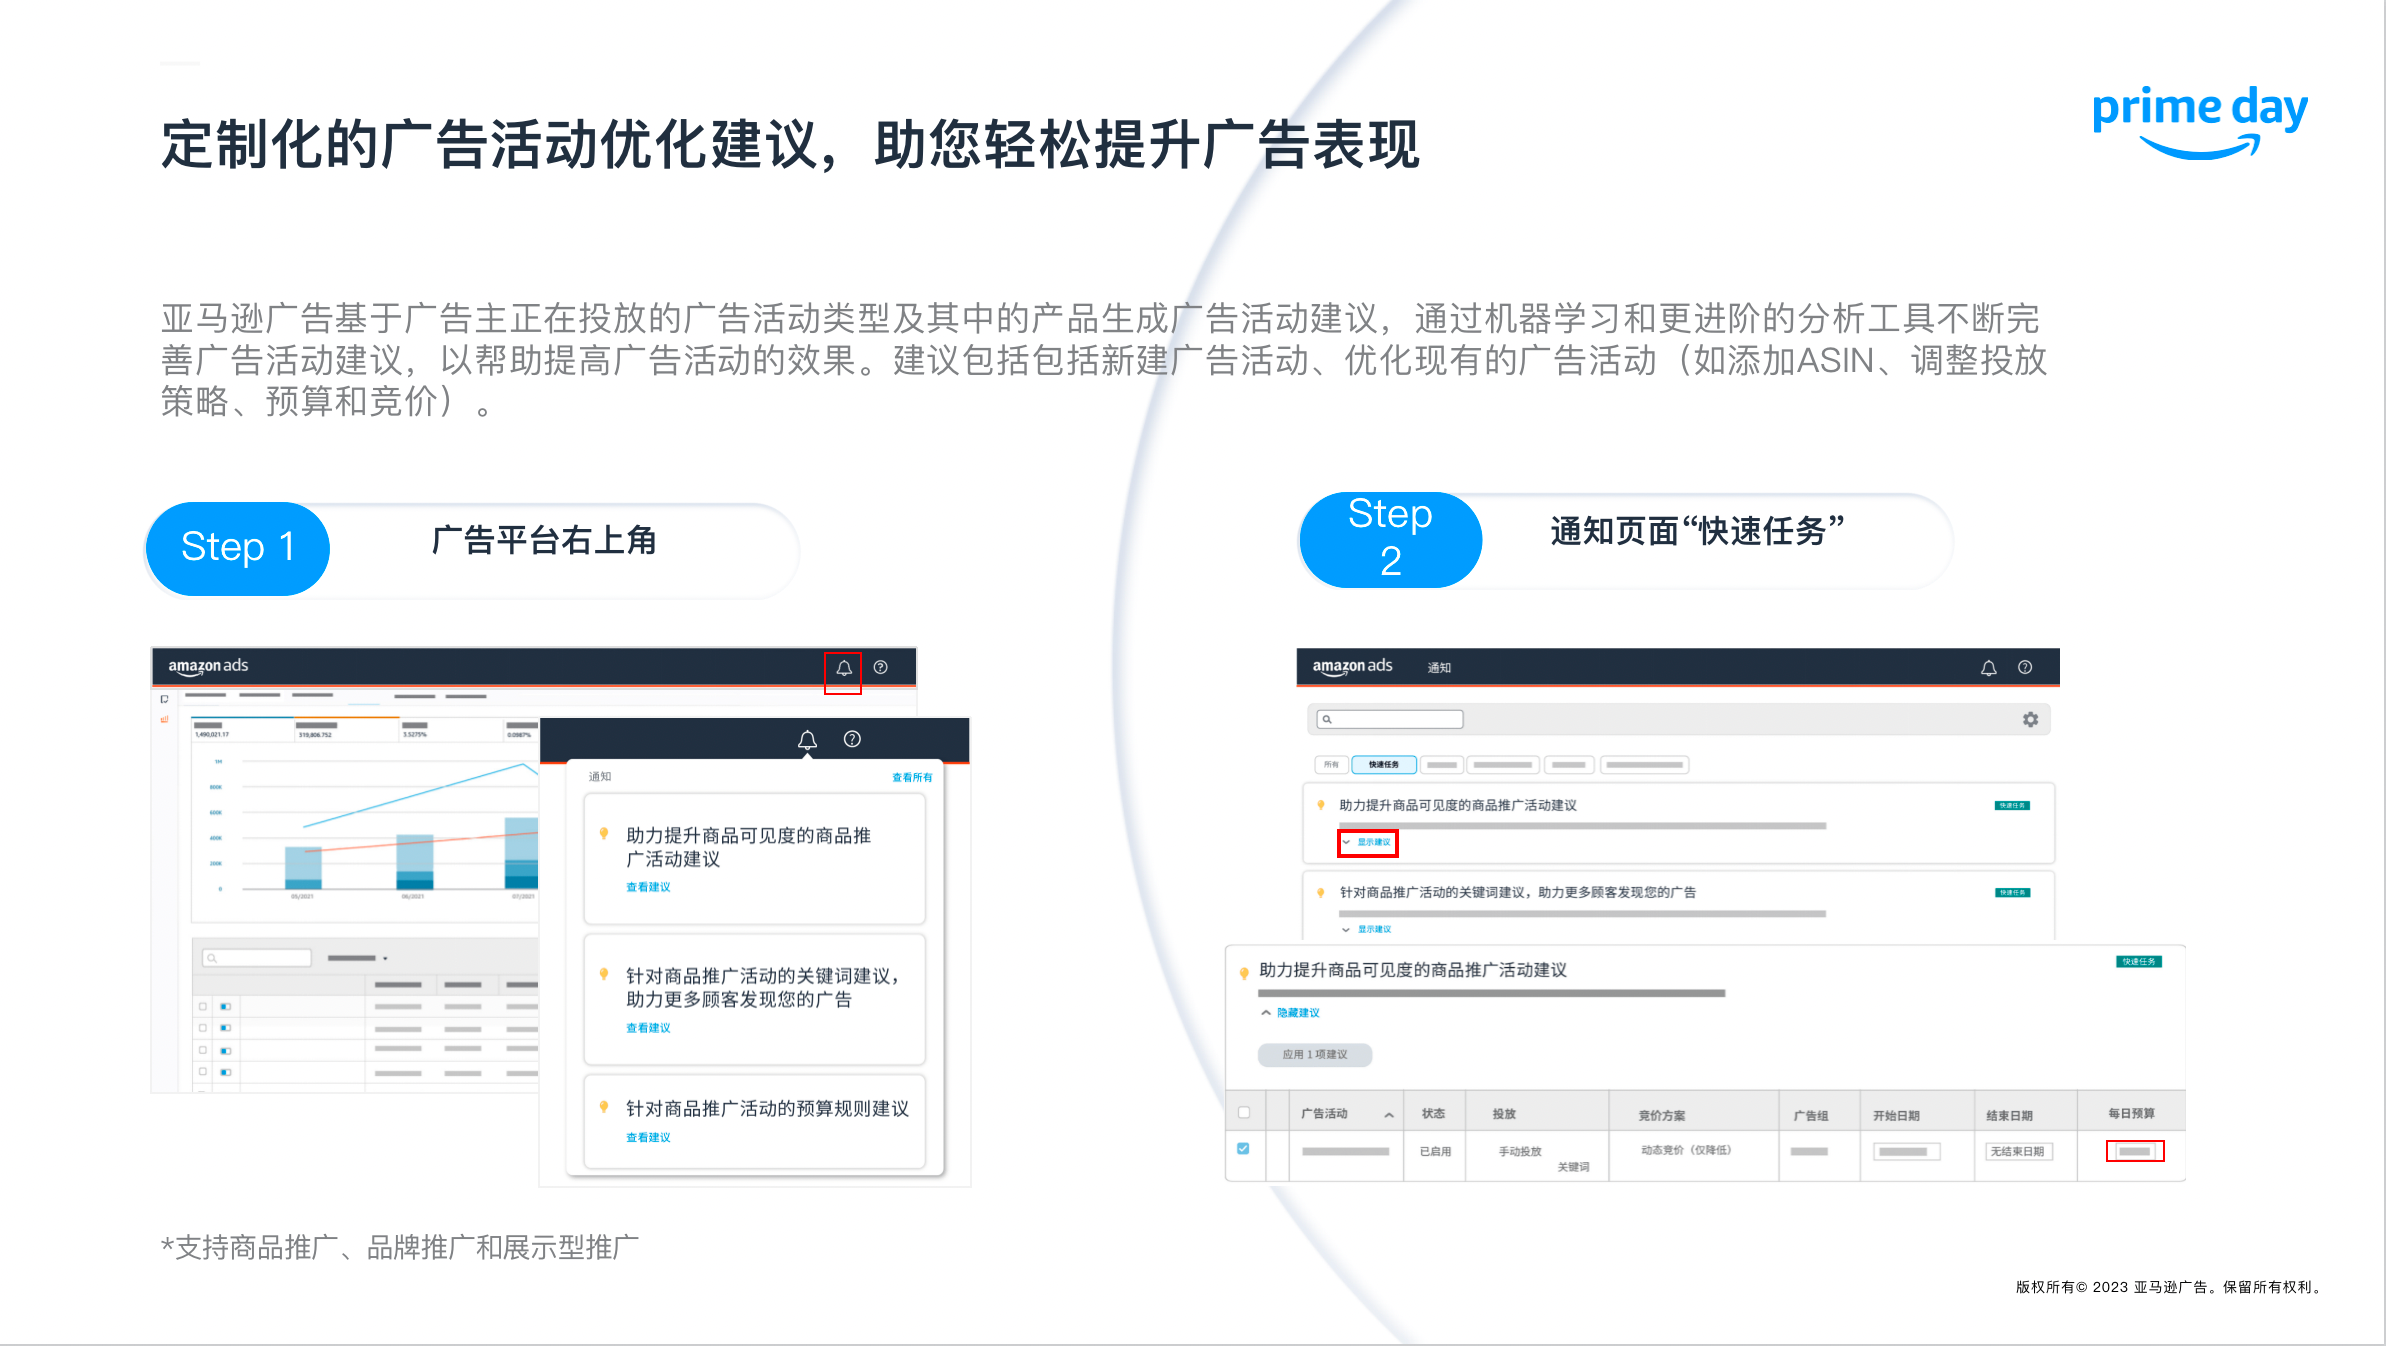Screen dimensions: 2386x1346
Task: Select the 快速任务 tab
Action: (x=1384, y=764)
